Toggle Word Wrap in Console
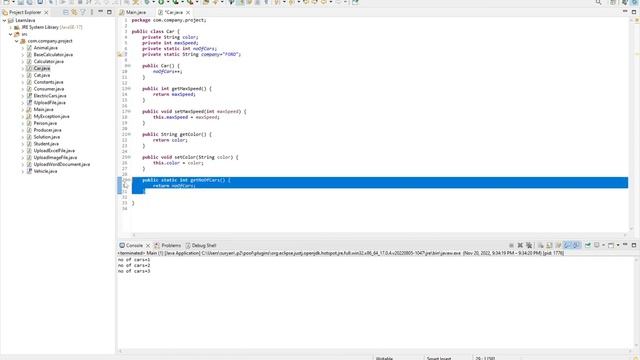Screen dimensions: 640x360 click(x=558, y=245)
